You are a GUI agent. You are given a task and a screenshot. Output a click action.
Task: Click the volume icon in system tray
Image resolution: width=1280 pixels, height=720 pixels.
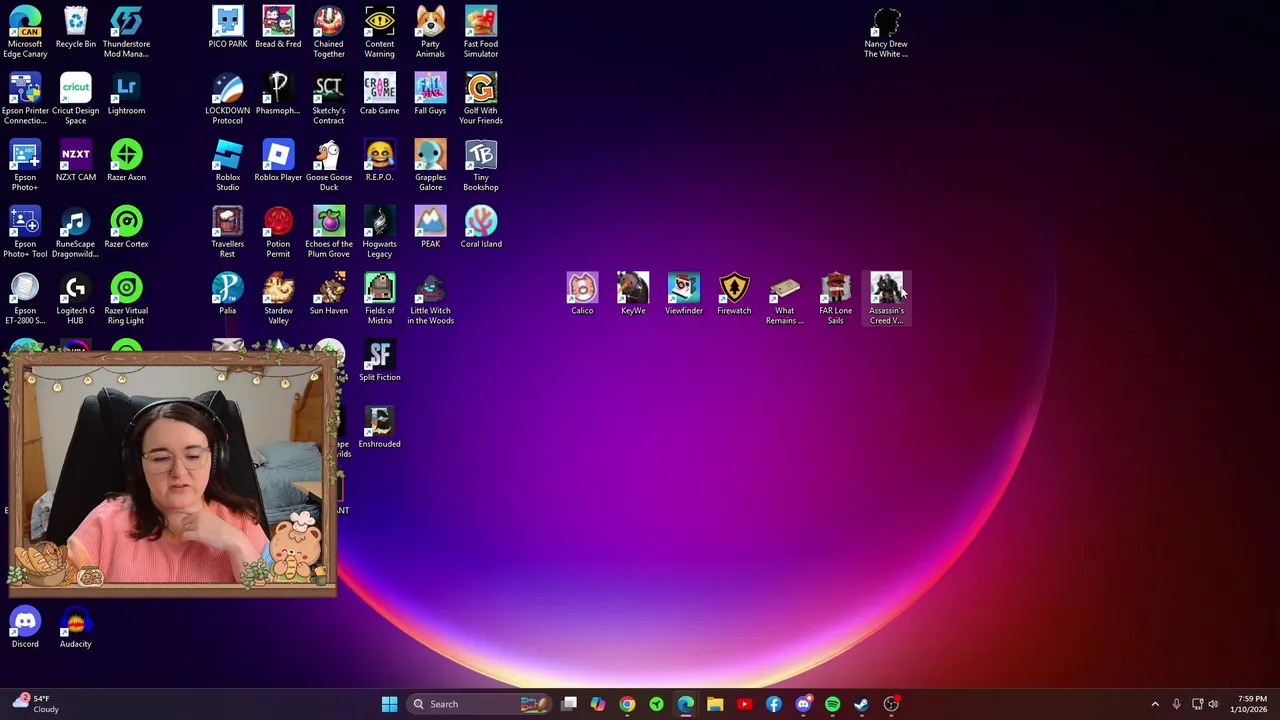(x=1213, y=704)
